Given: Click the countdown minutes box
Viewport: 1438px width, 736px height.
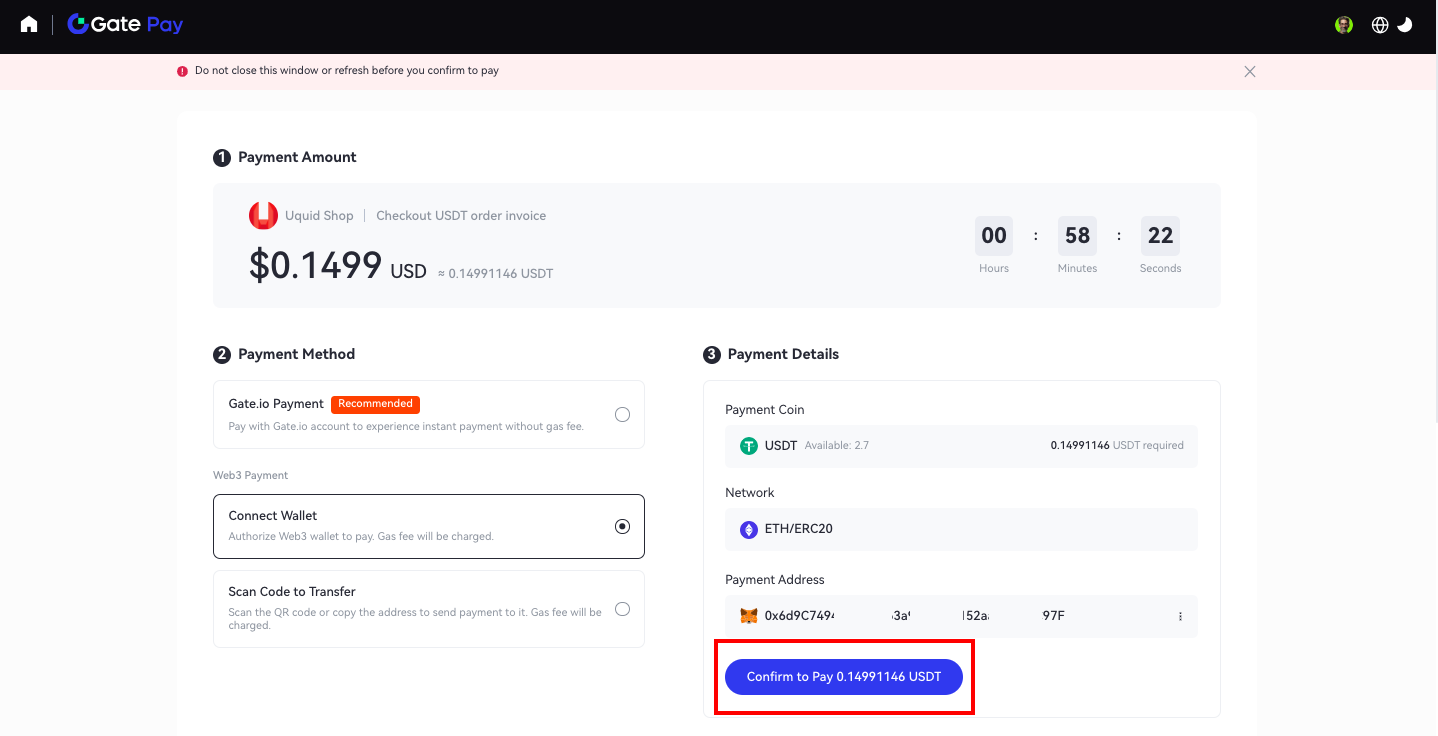Looking at the screenshot, I should [x=1077, y=236].
